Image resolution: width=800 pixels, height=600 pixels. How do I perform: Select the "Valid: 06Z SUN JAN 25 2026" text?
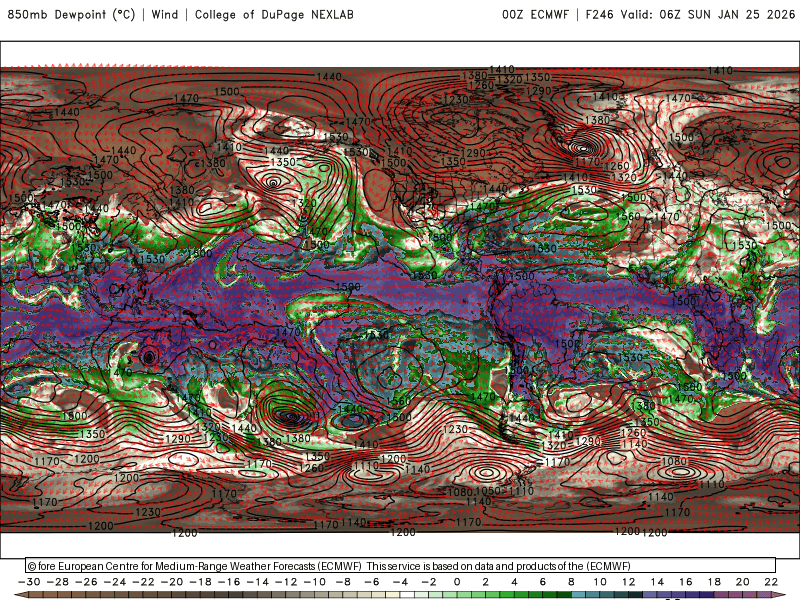pos(708,14)
